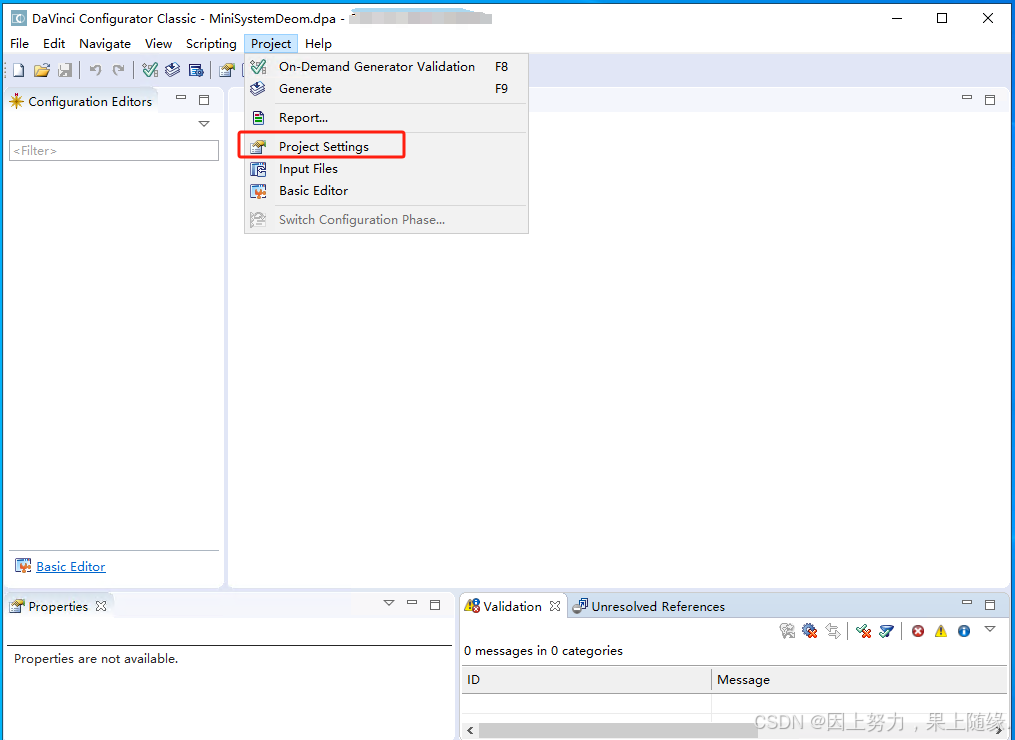The height and width of the screenshot is (740, 1015).
Task: Minimize the Configuration Editors panel
Action: 181,98
